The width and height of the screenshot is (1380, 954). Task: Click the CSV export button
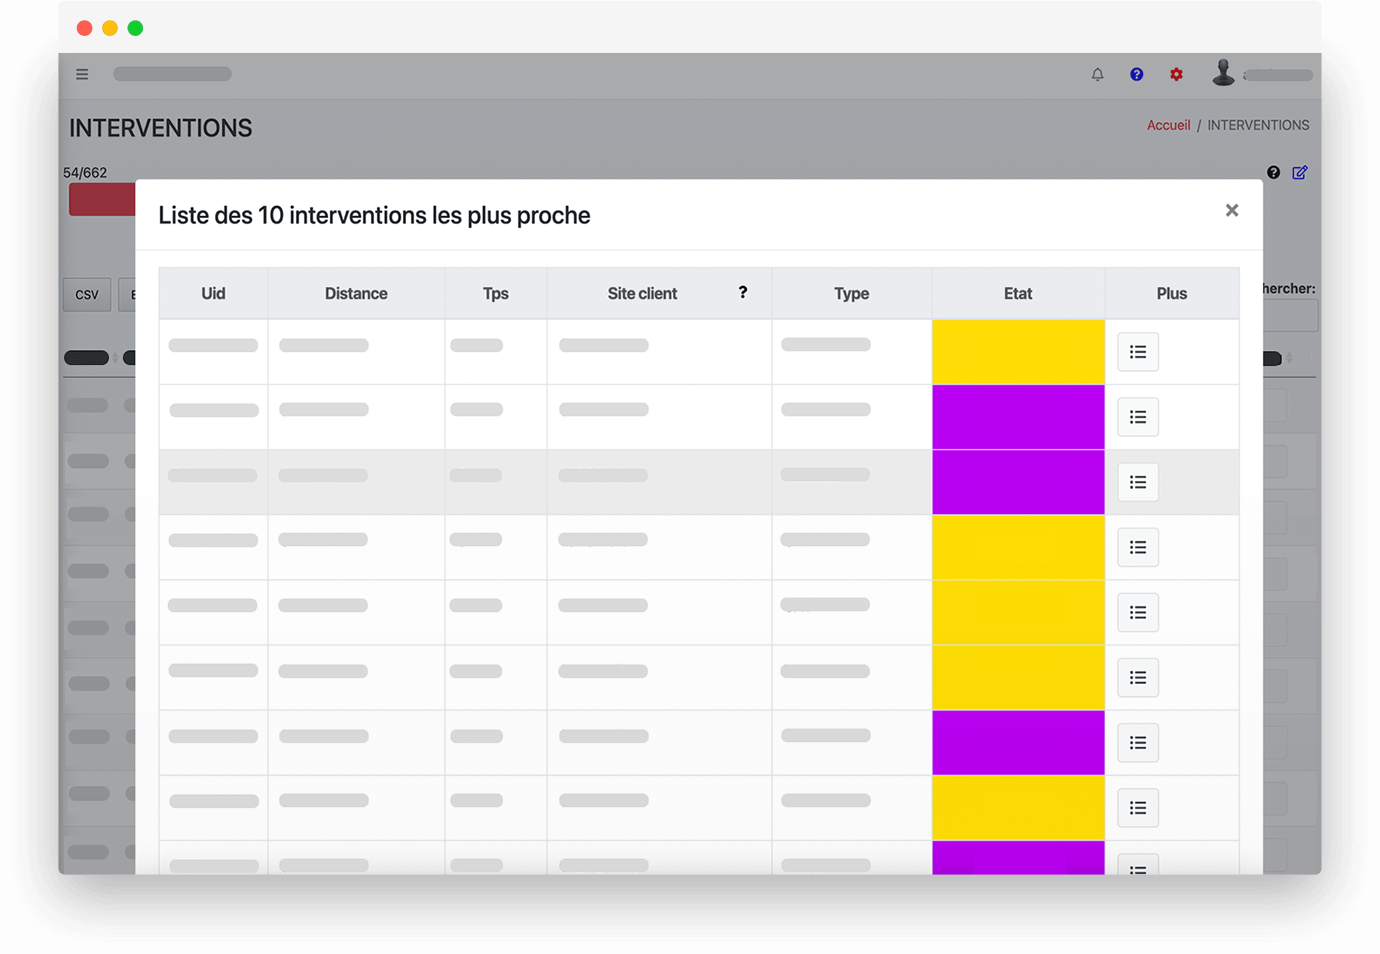(87, 294)
